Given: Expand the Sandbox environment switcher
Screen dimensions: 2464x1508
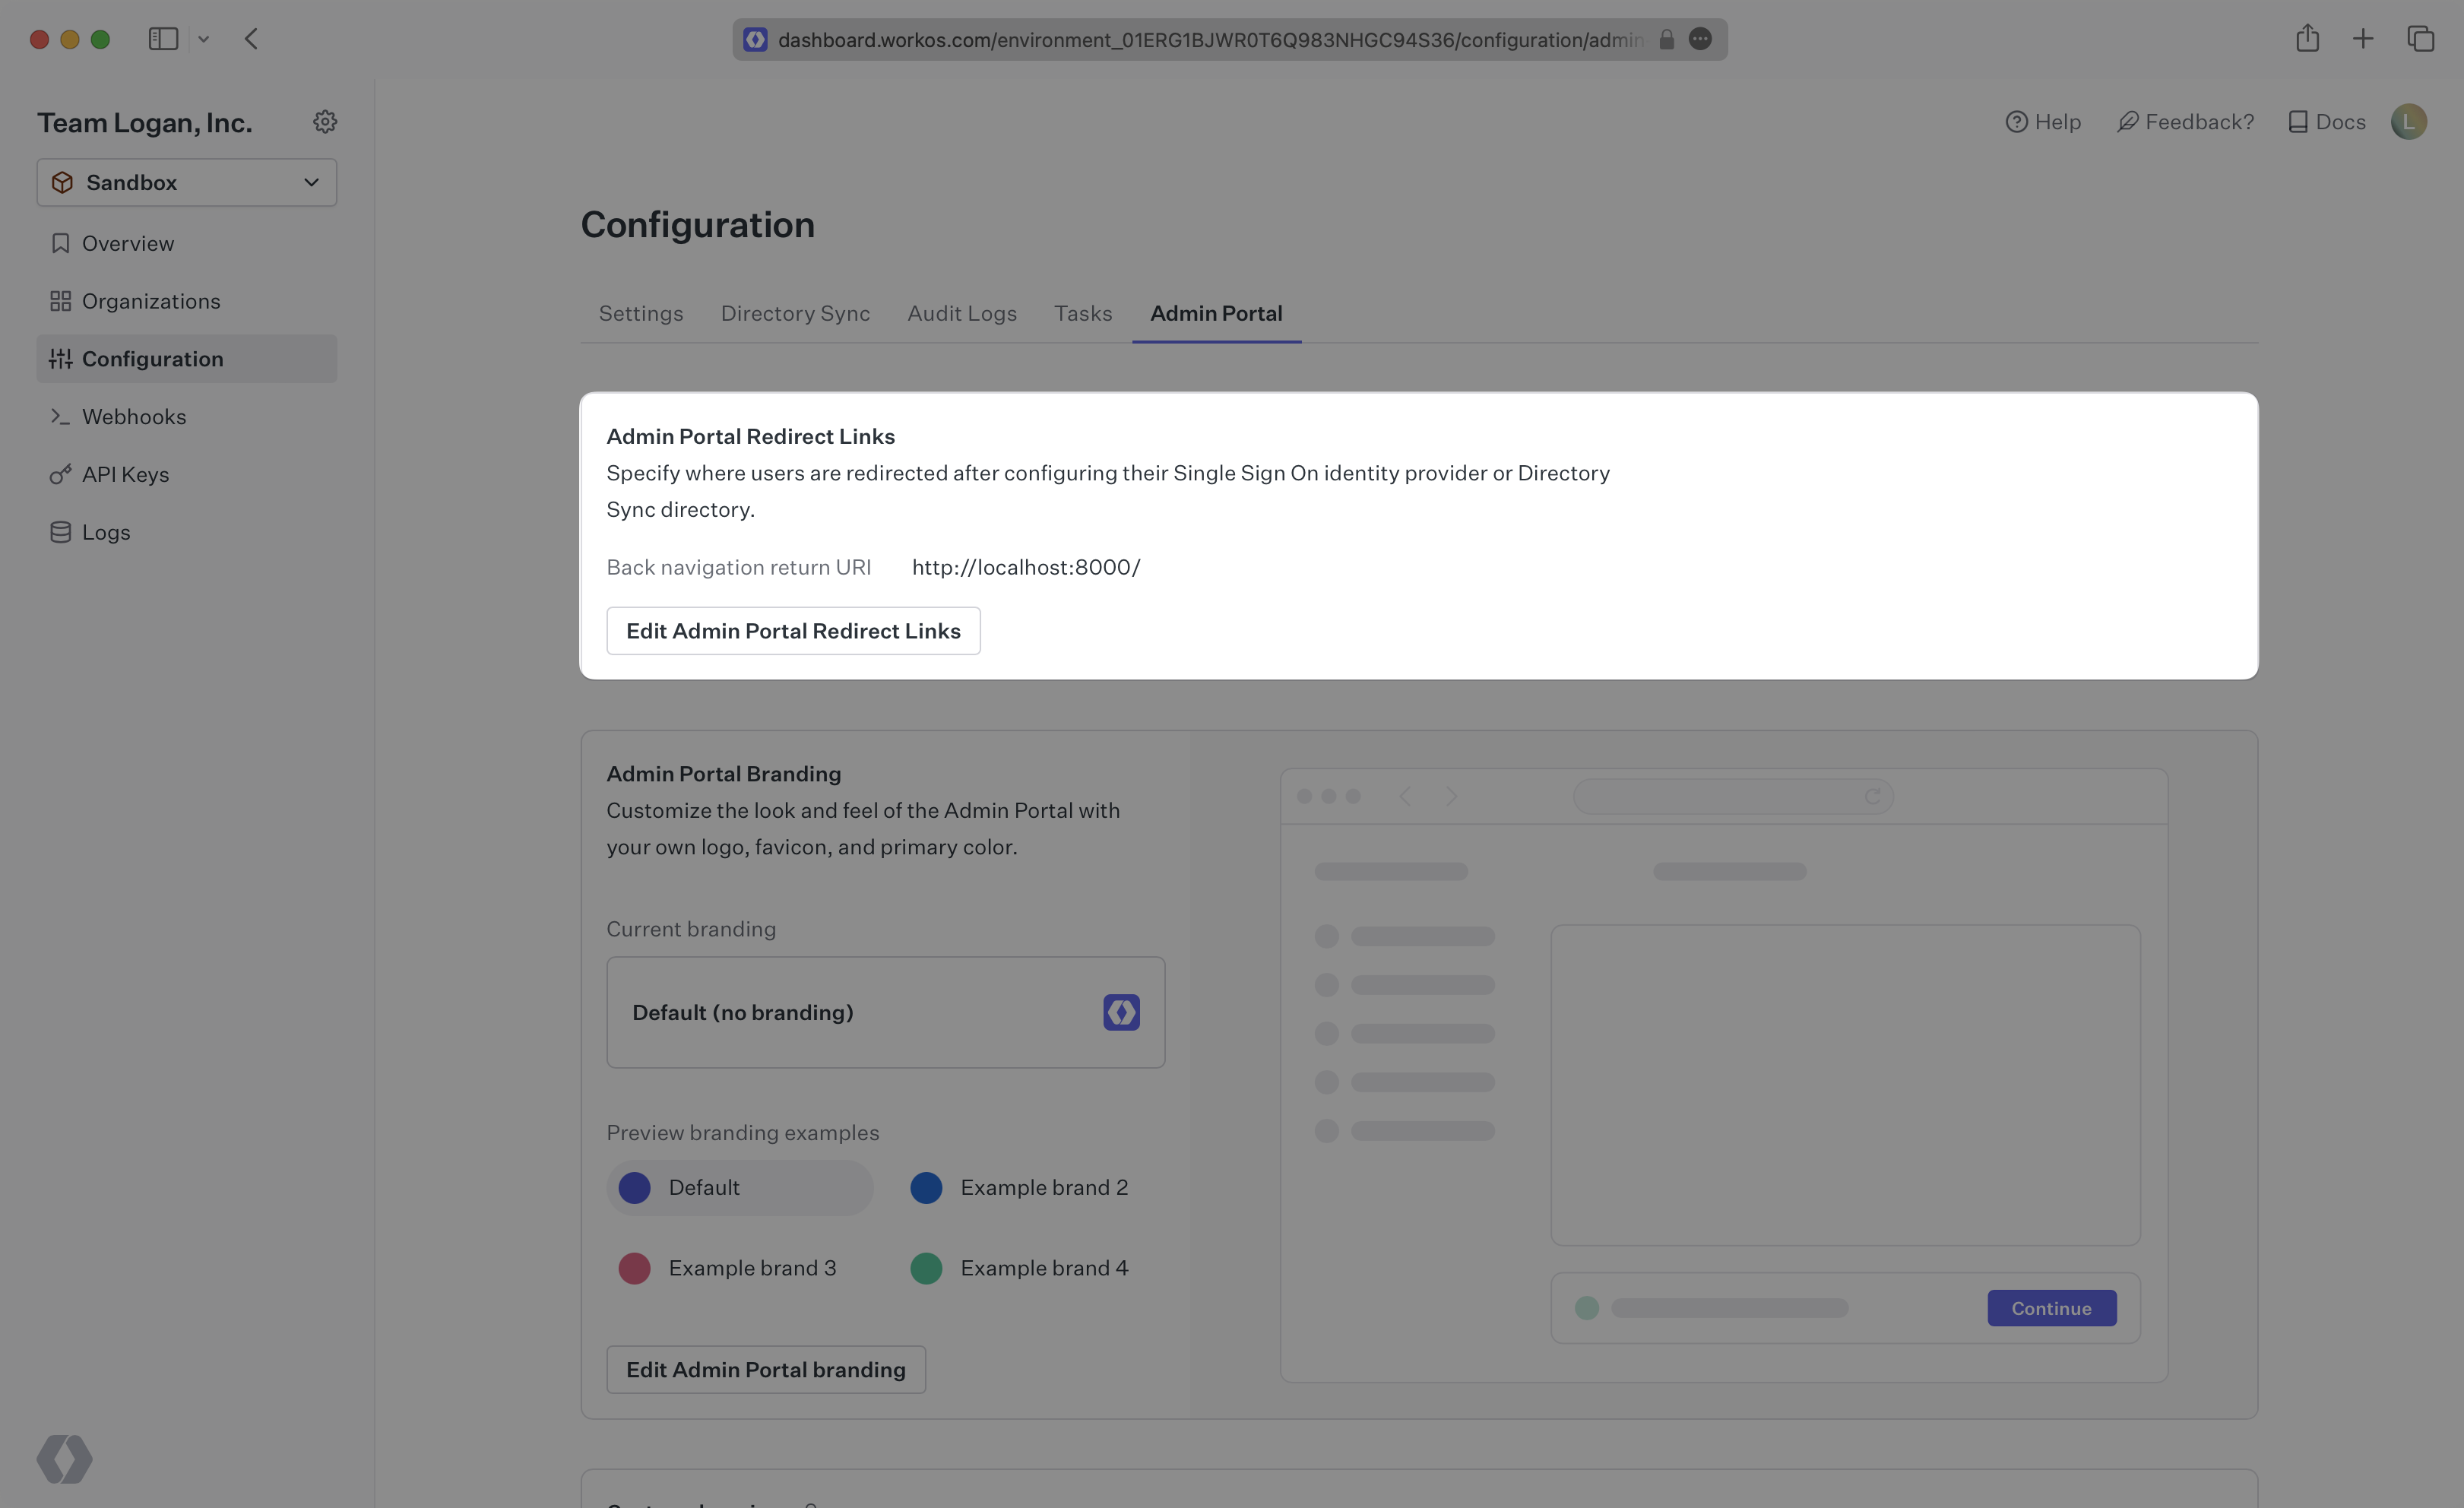Looking at the screenshot, I should 186,182.
